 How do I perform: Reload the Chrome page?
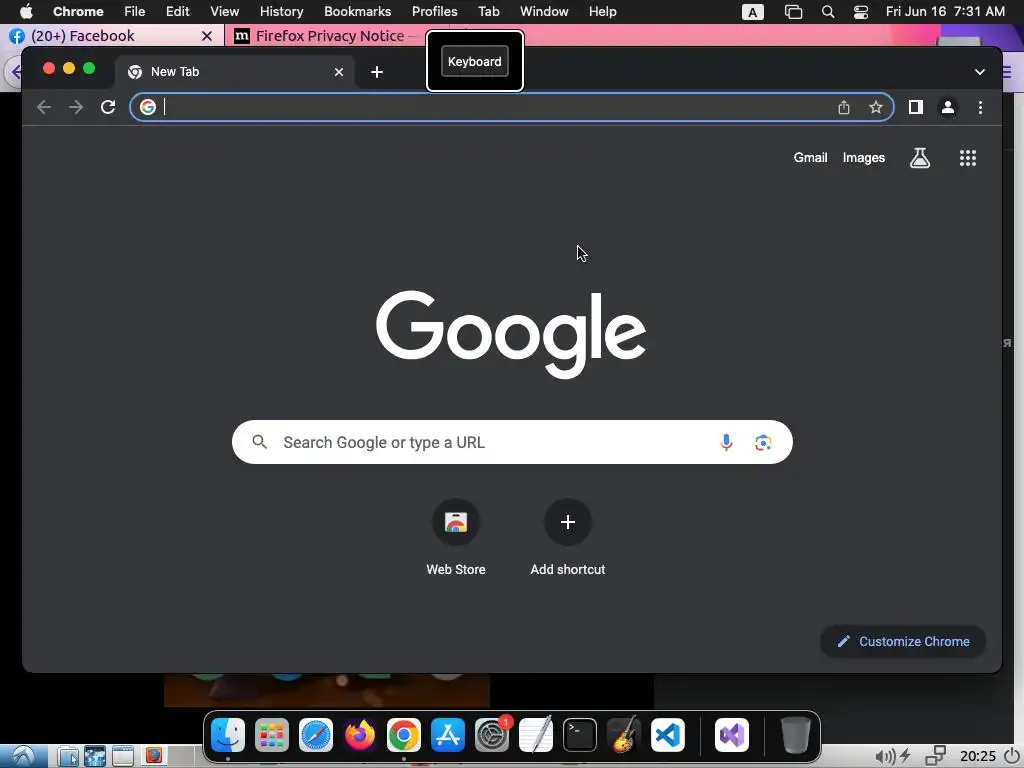(x=108, y=107)
